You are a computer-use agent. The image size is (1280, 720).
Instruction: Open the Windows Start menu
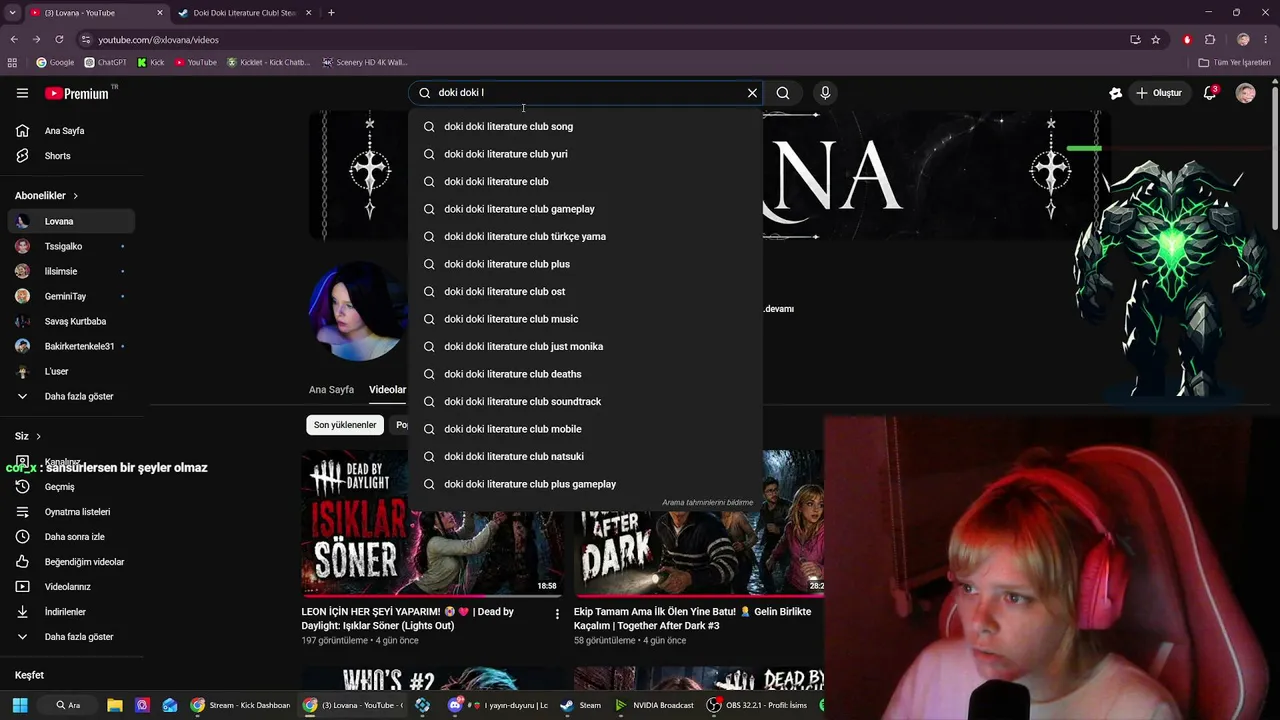(x=20, y=705)
